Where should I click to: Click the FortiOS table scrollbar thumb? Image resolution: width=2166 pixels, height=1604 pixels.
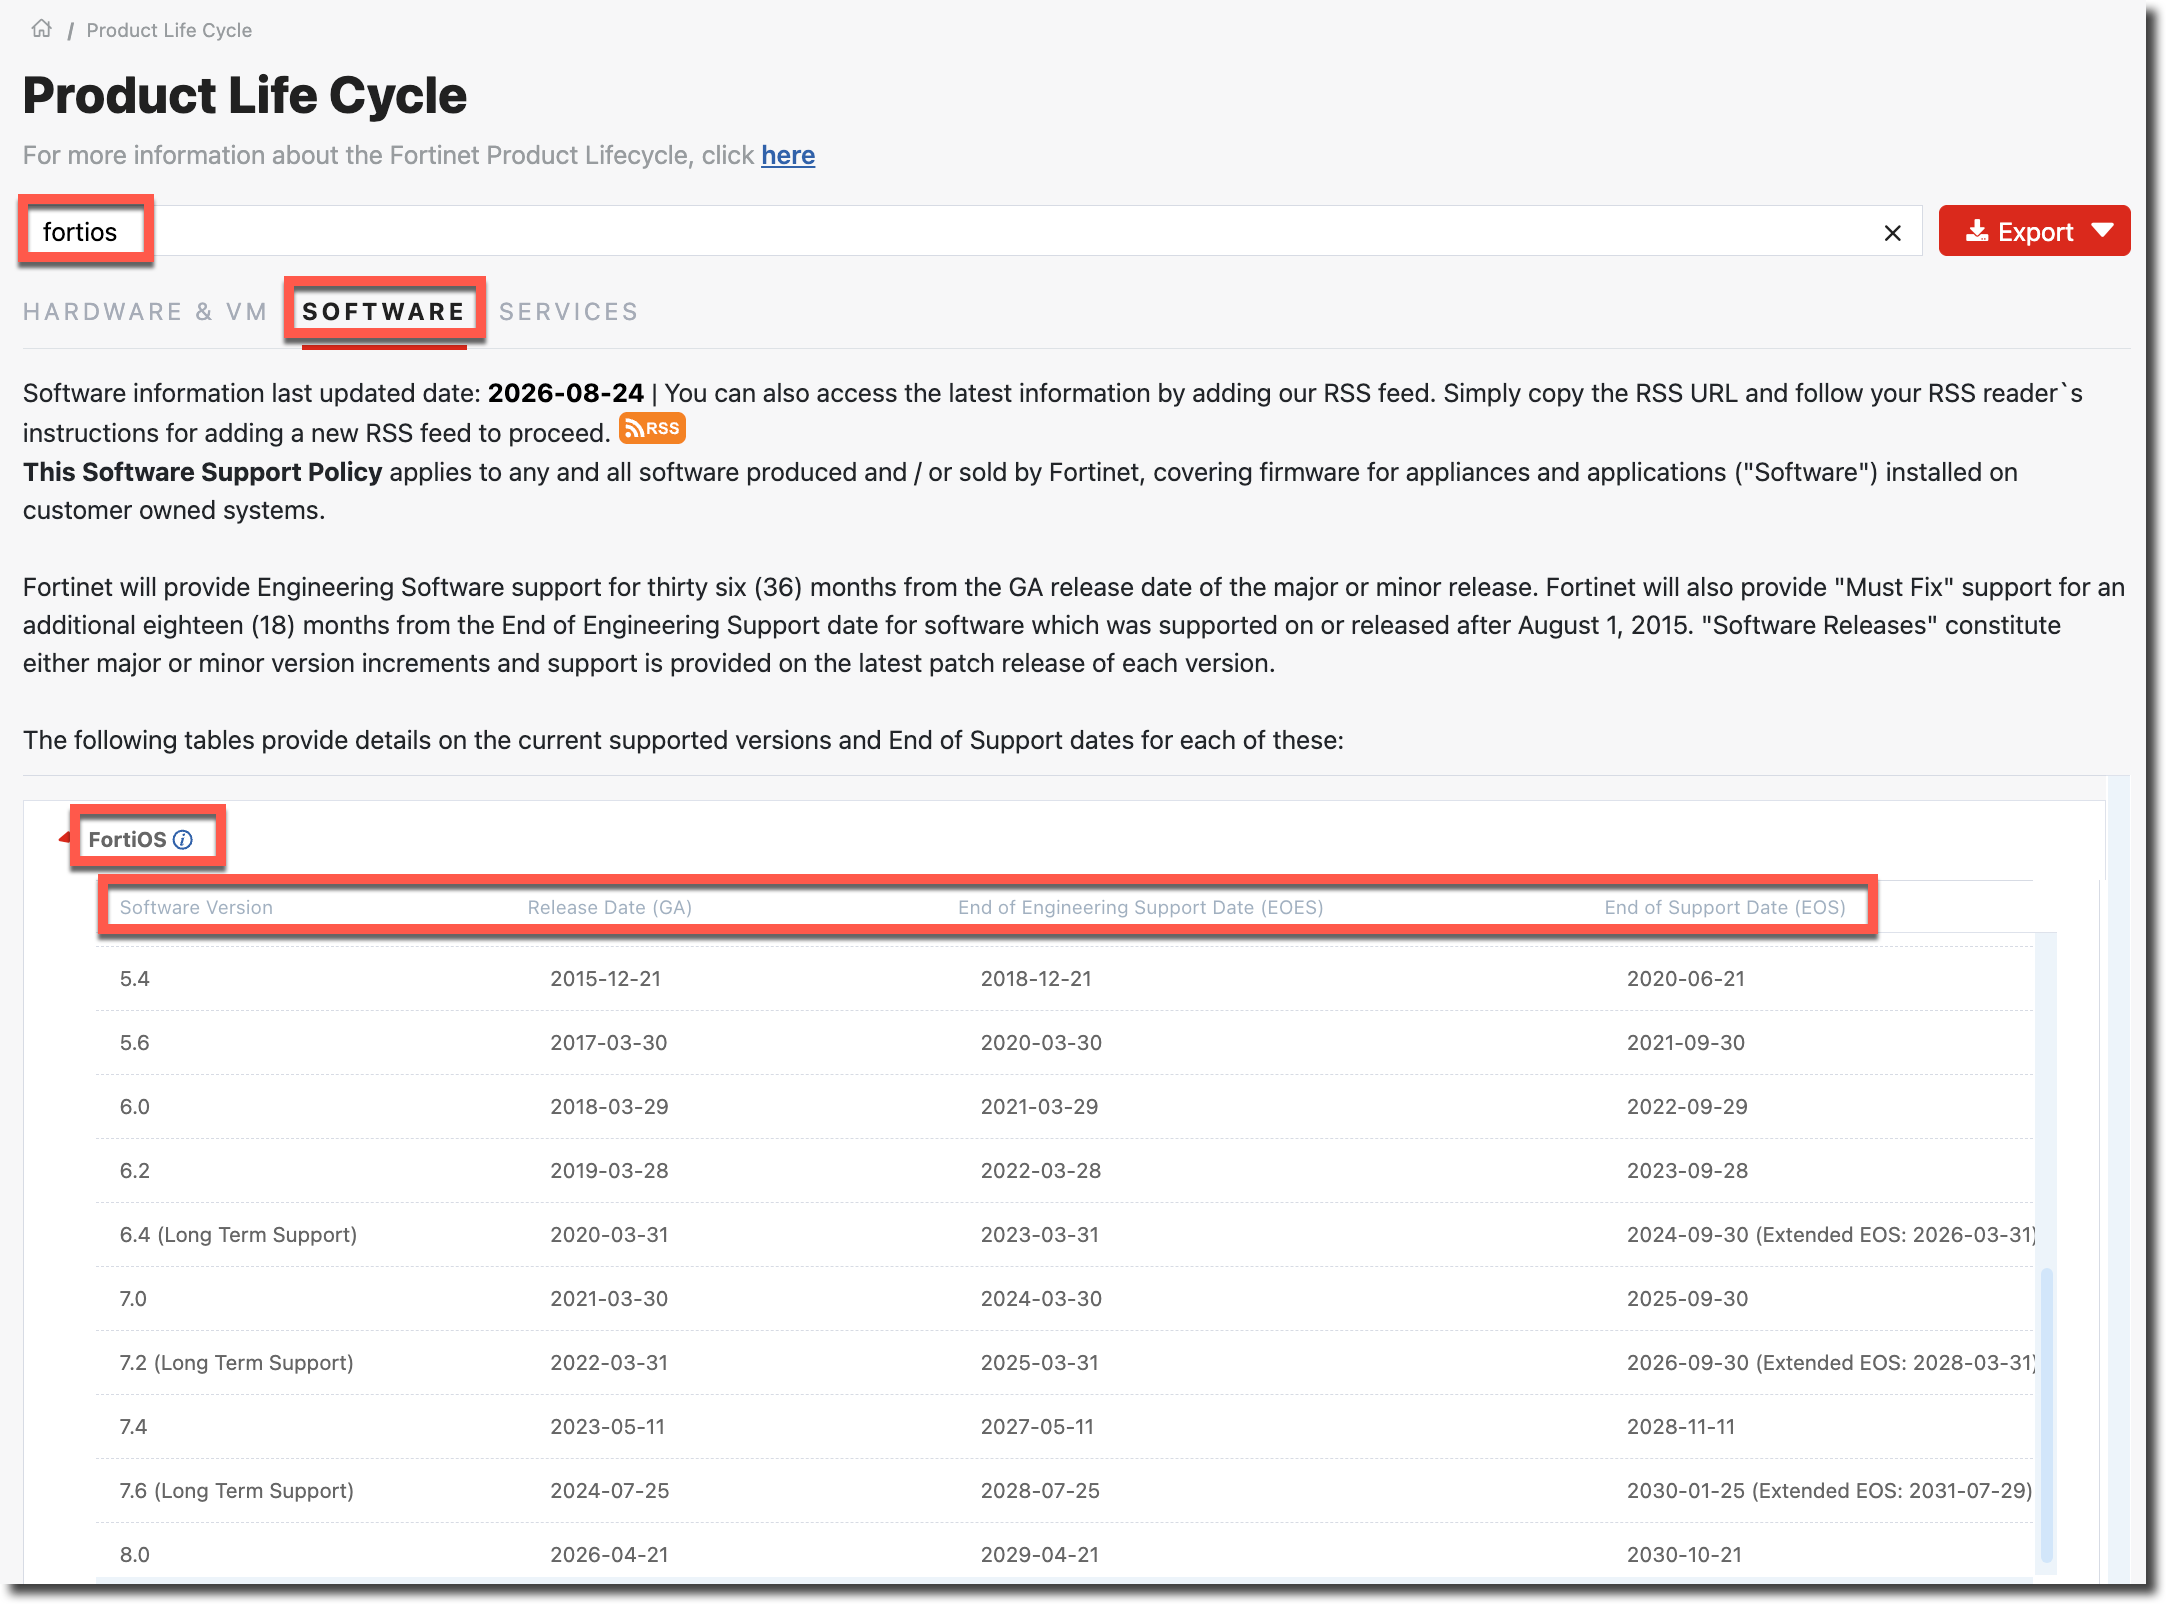pyautogui.click(x=2046, y=1415)
